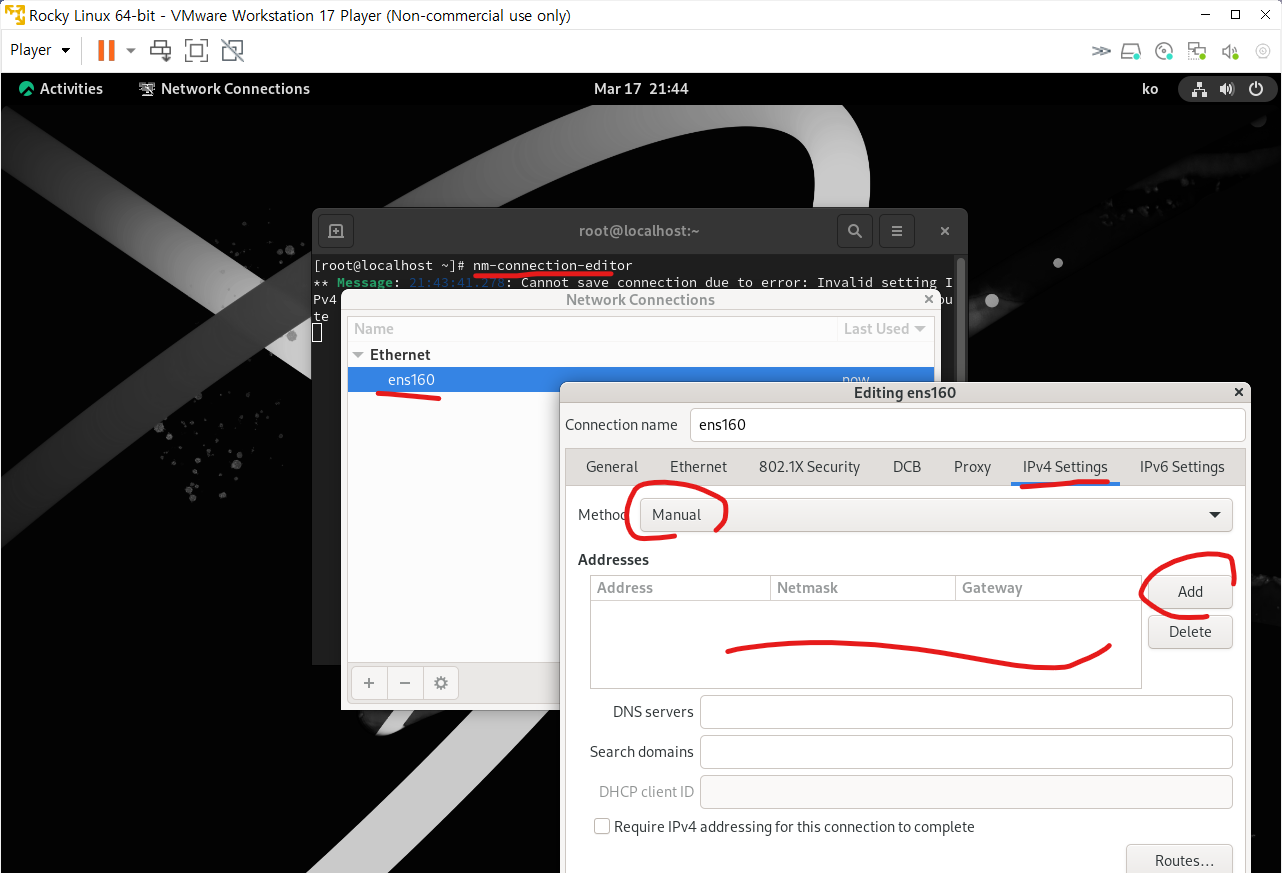Open the terminal hamburger menu icon
The width and height of the screenshot is (1282, 873).
pyautogui.click(x=896, y=230)
